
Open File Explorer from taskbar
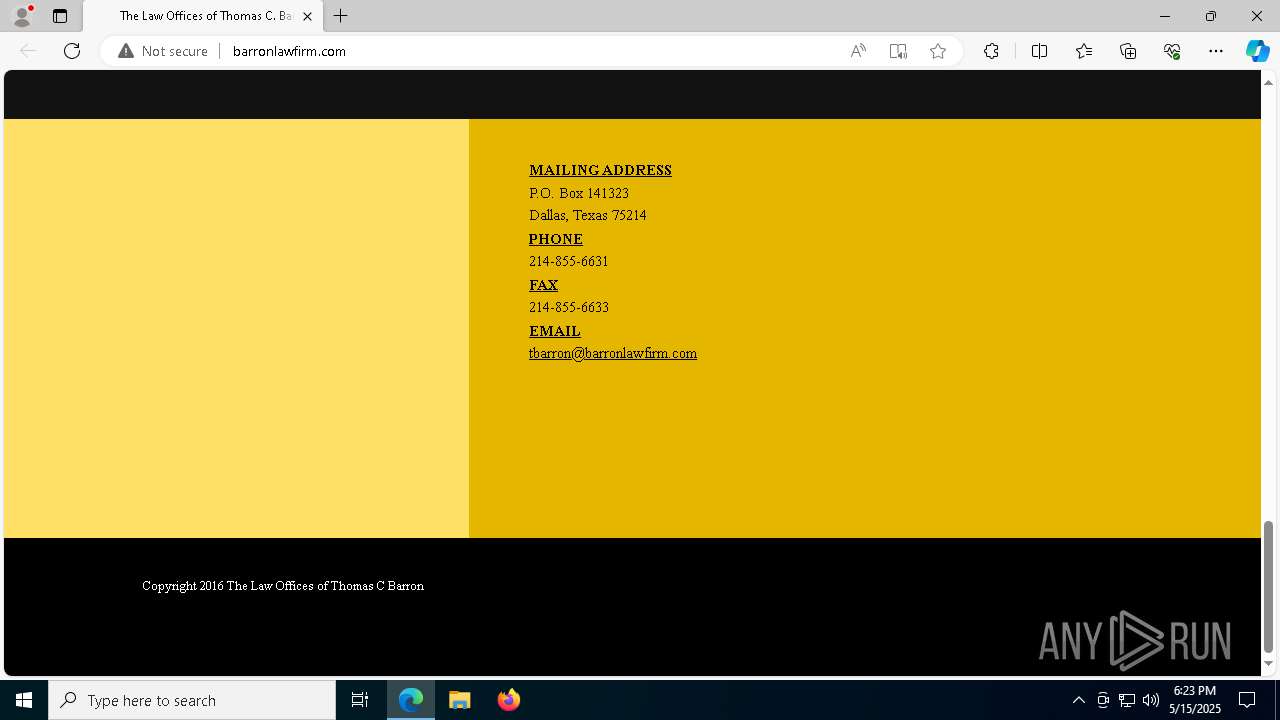tap(460, 700)
